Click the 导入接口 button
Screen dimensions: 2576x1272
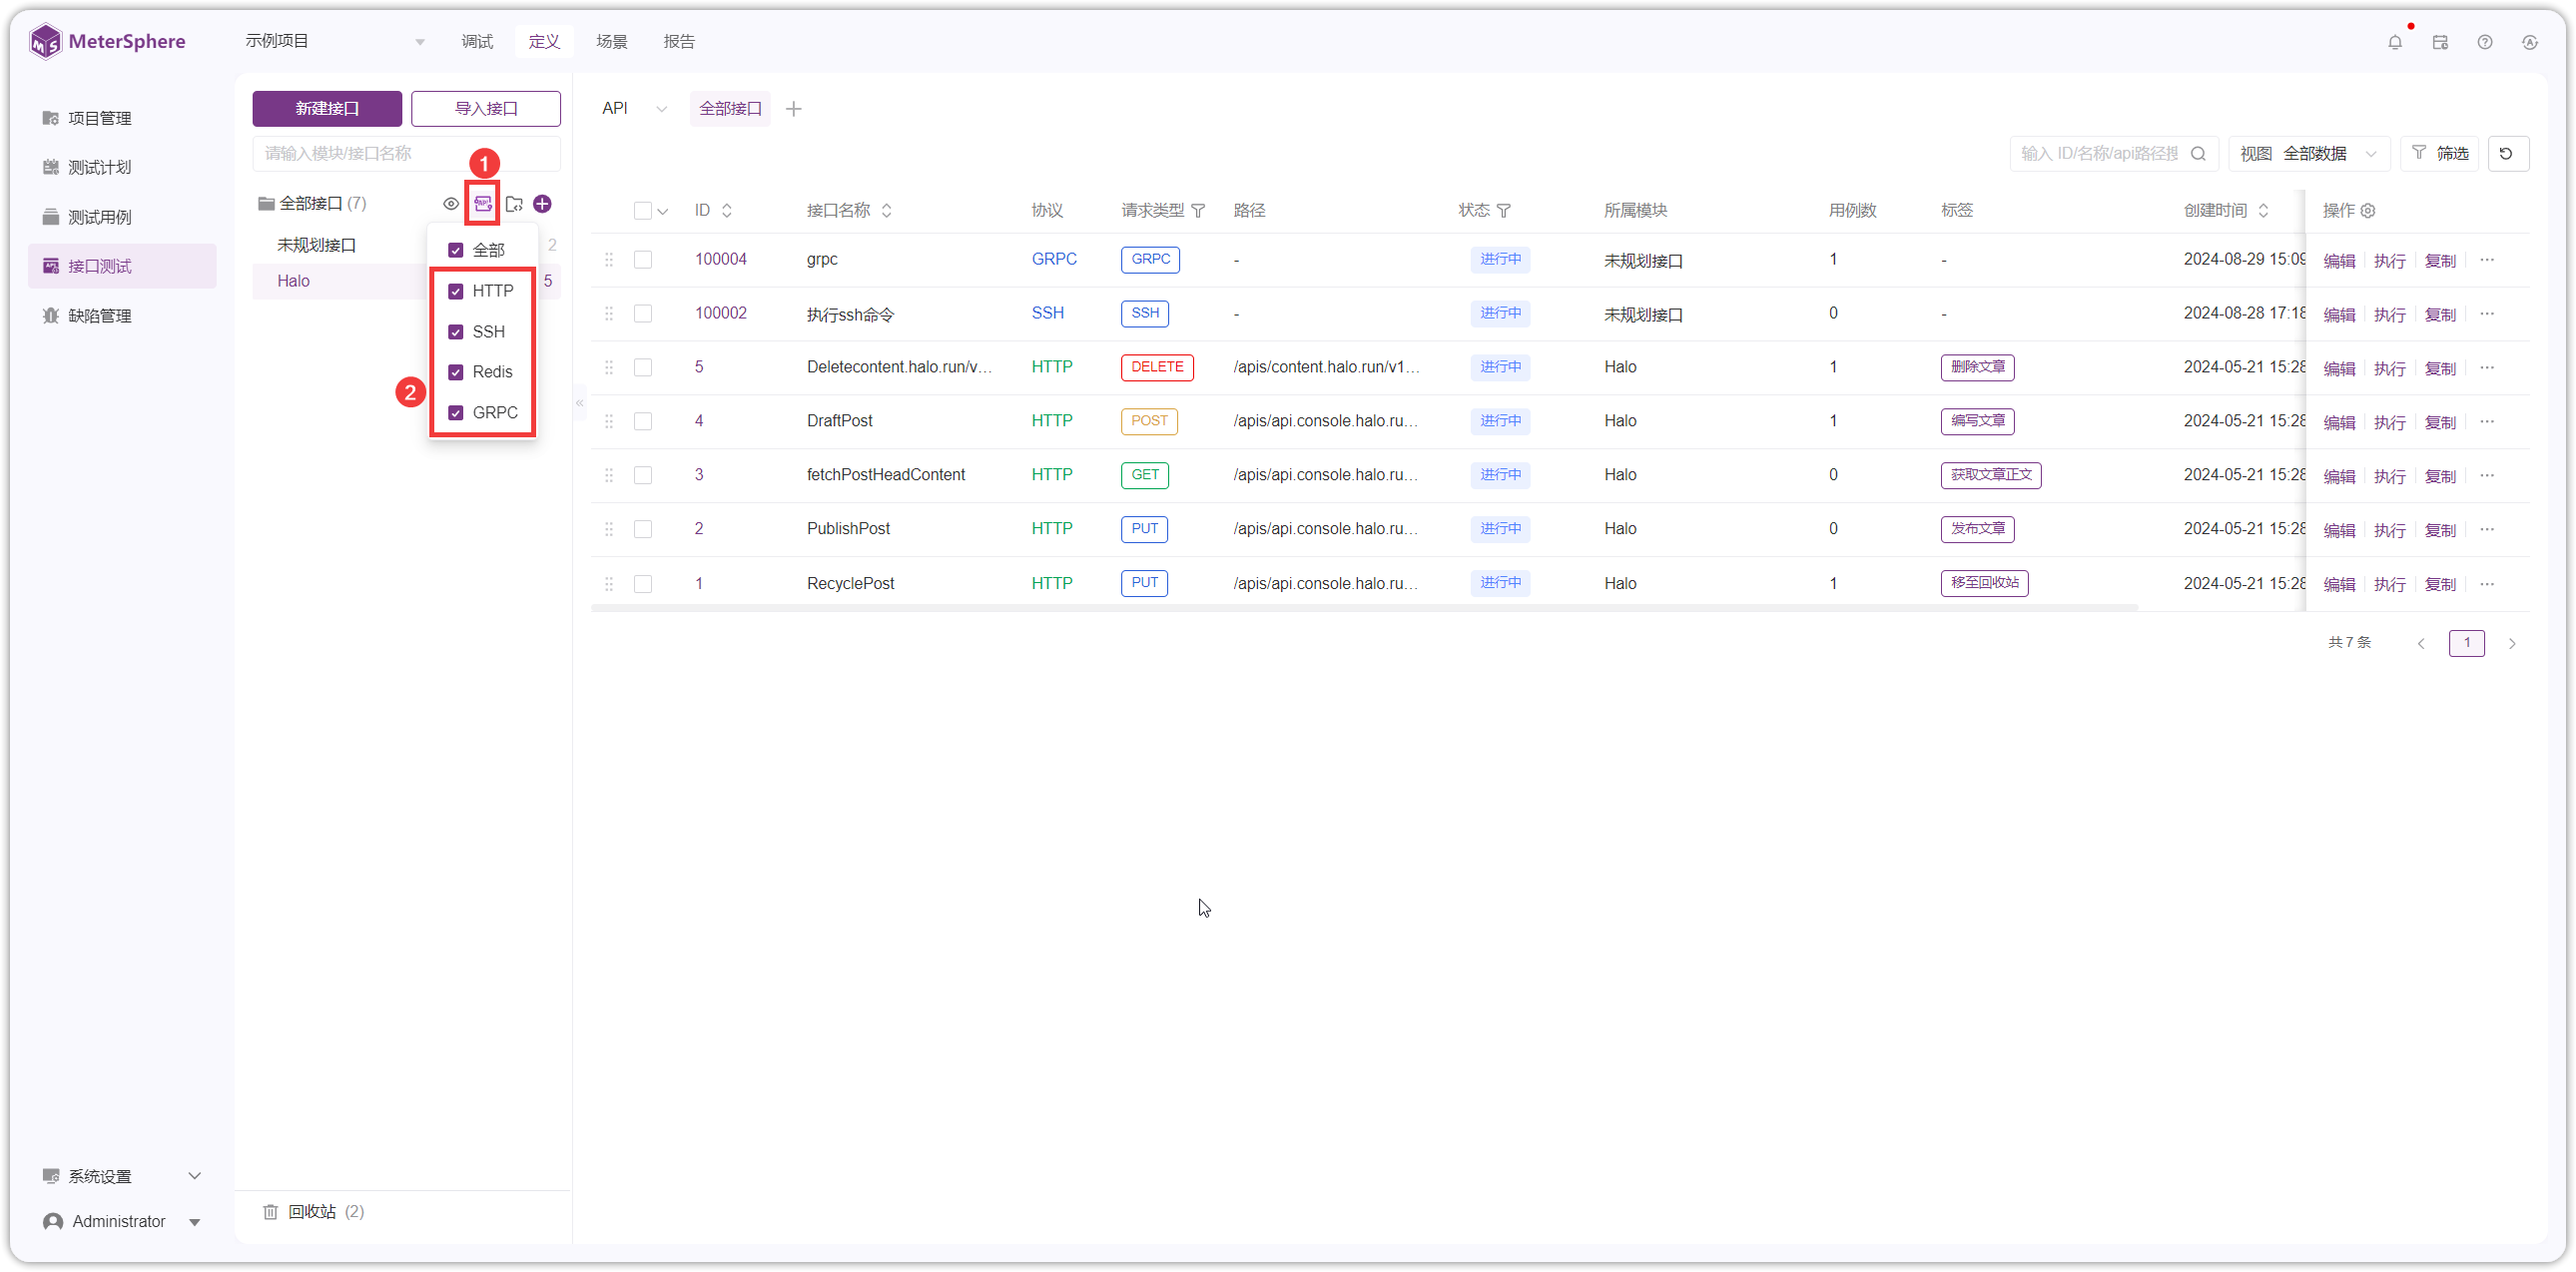pos(486,109)
